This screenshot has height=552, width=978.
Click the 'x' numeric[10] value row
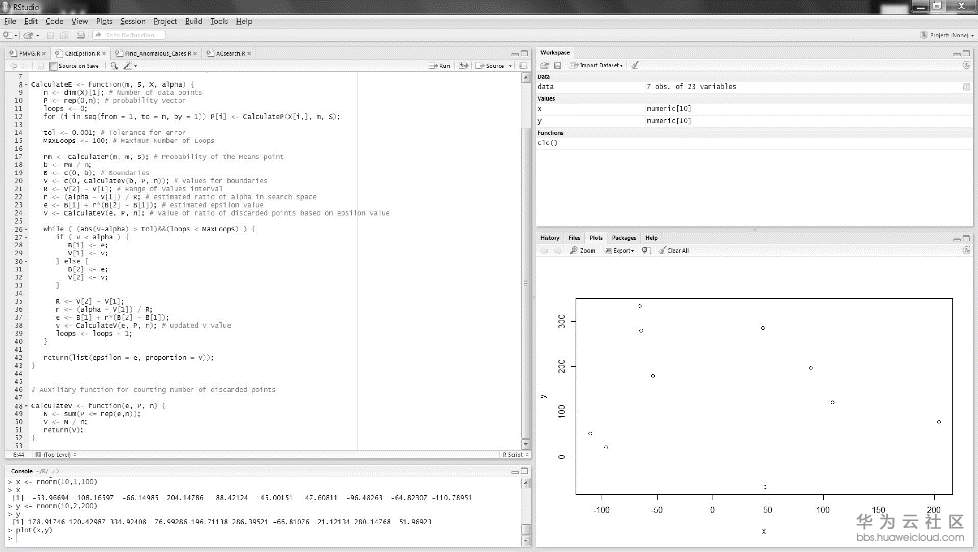click(x=753, y=109)
